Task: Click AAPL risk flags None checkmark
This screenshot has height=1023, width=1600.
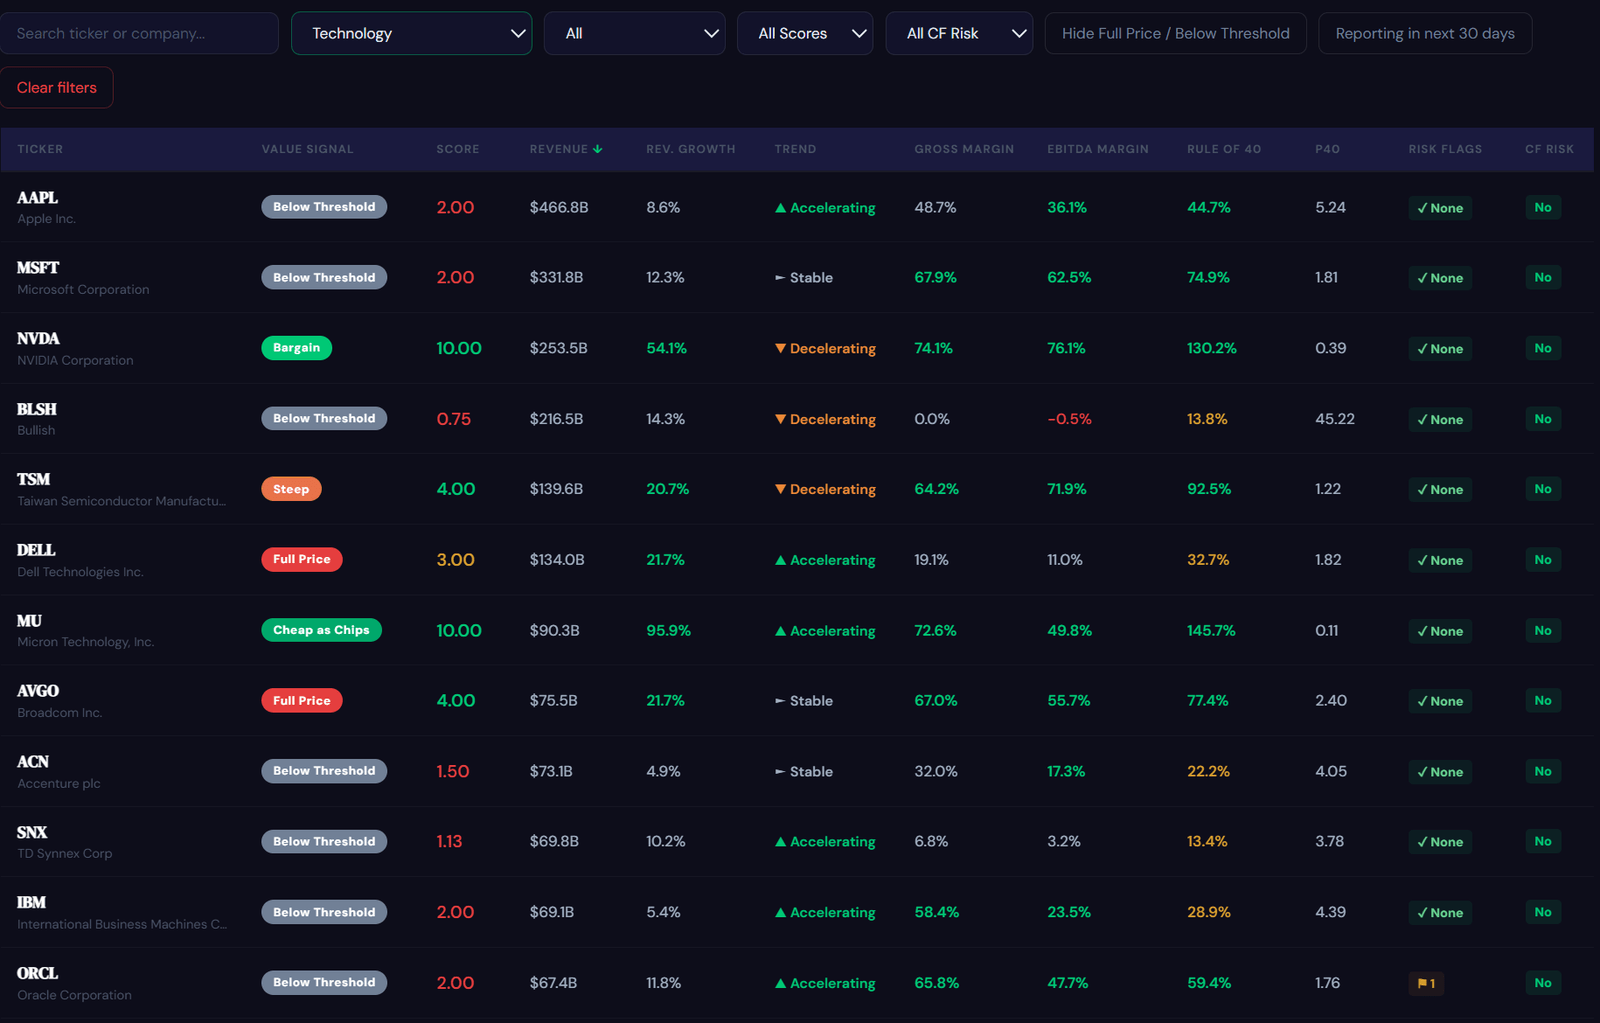Action: tap(1422, 208)
